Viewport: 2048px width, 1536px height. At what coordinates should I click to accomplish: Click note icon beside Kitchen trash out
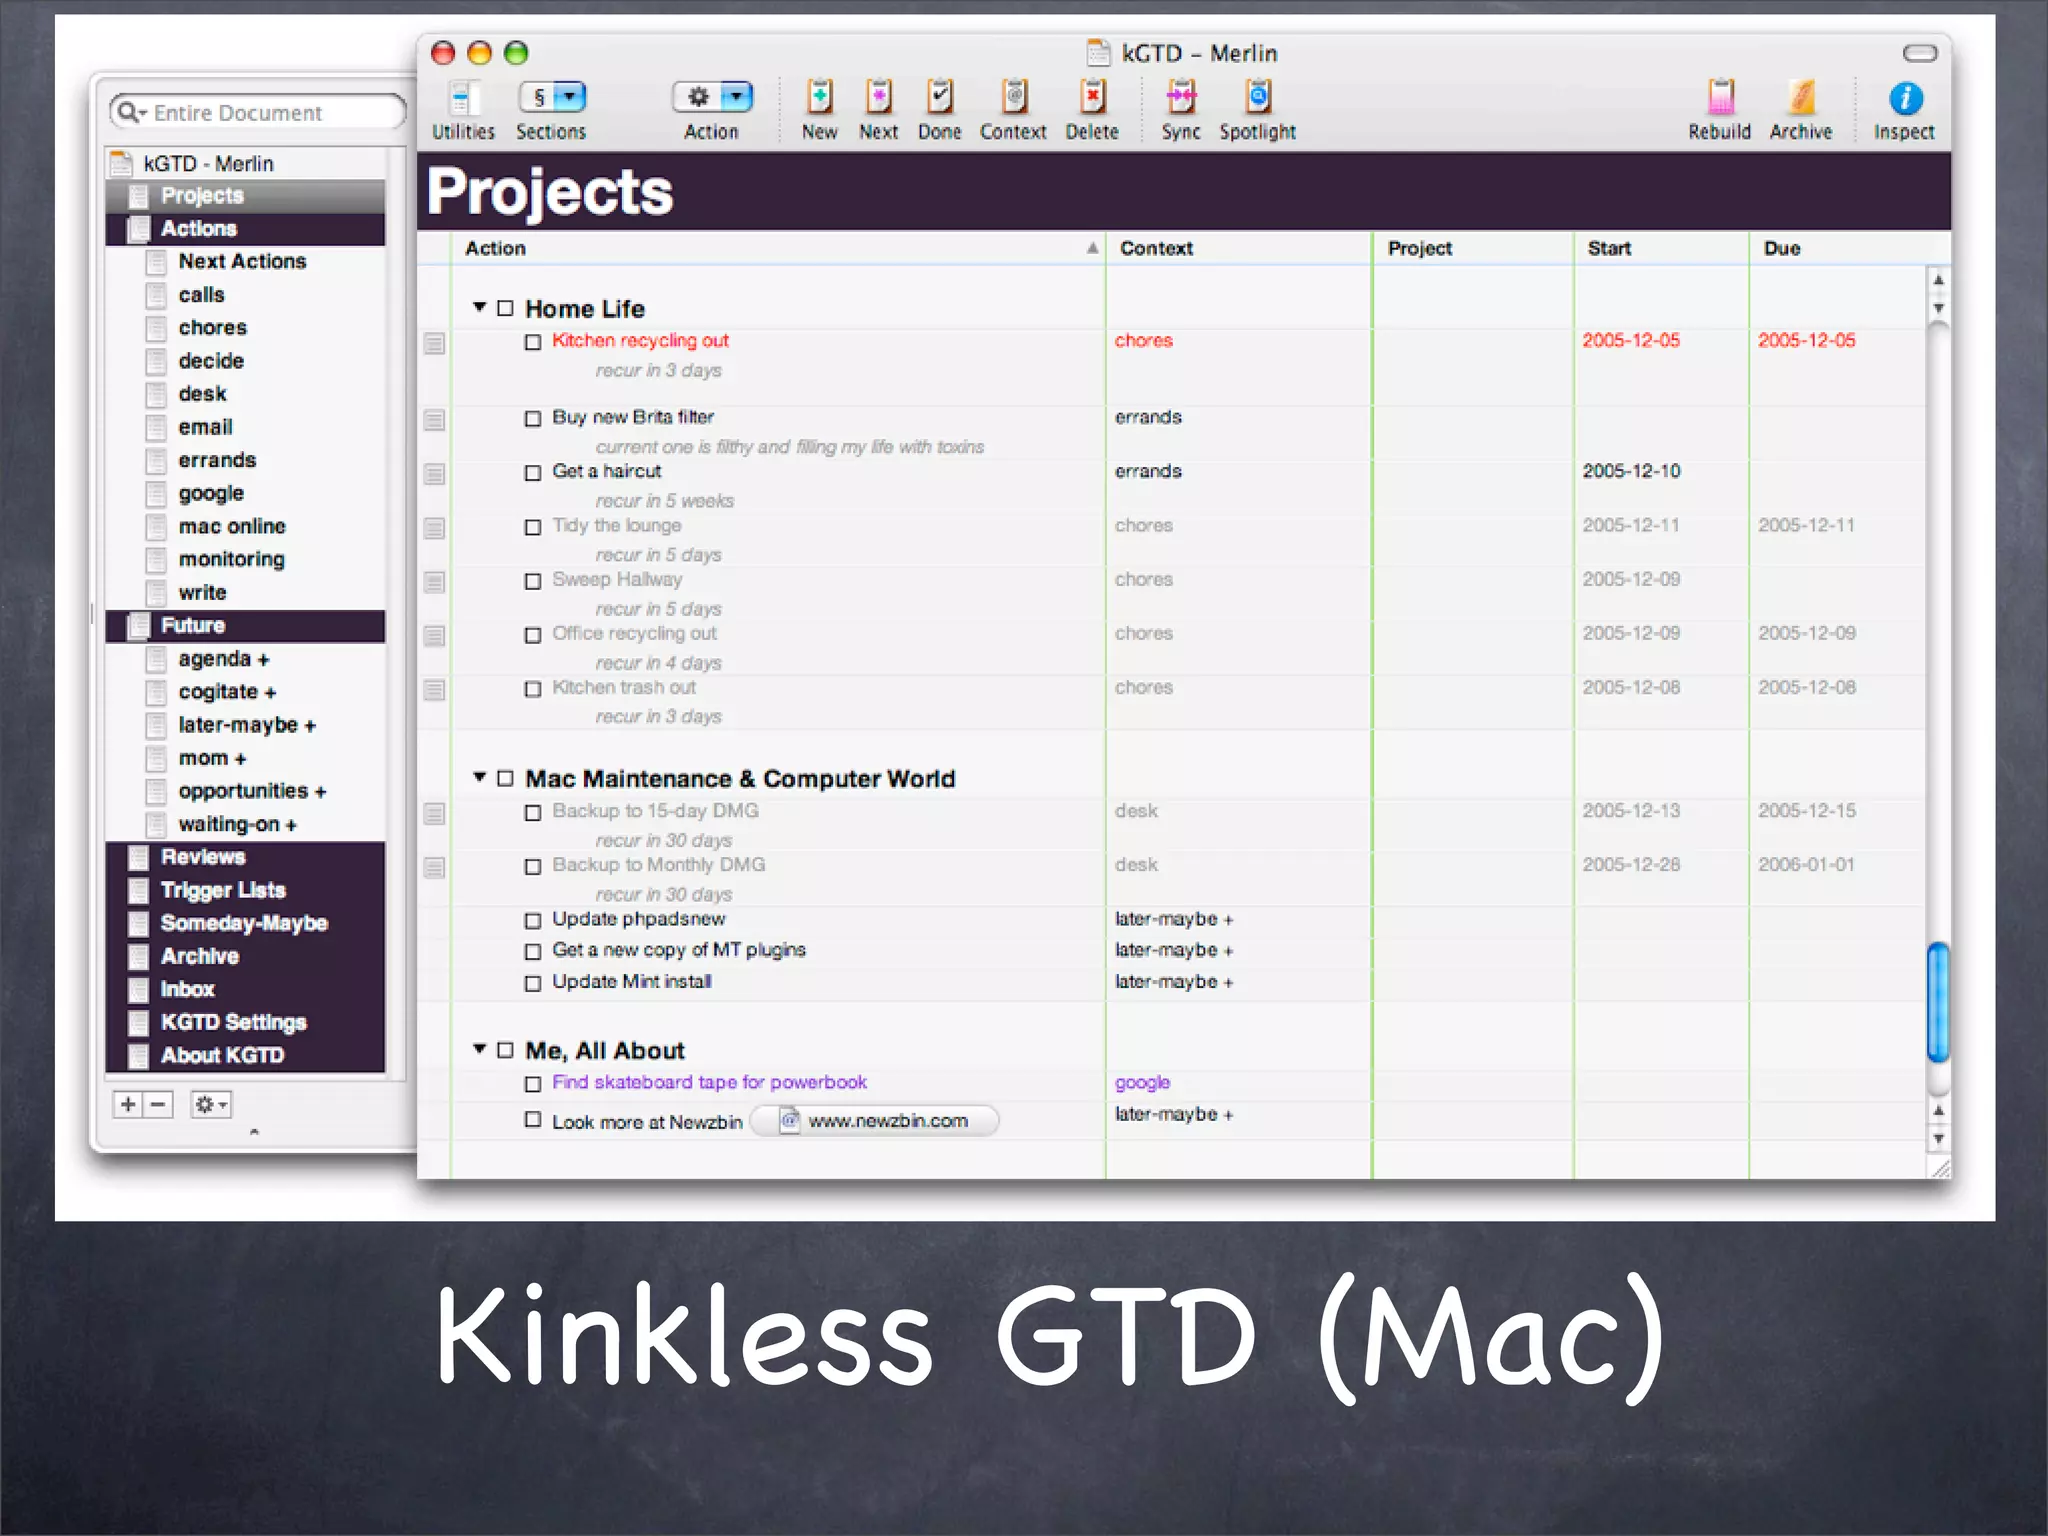point(434,690)
